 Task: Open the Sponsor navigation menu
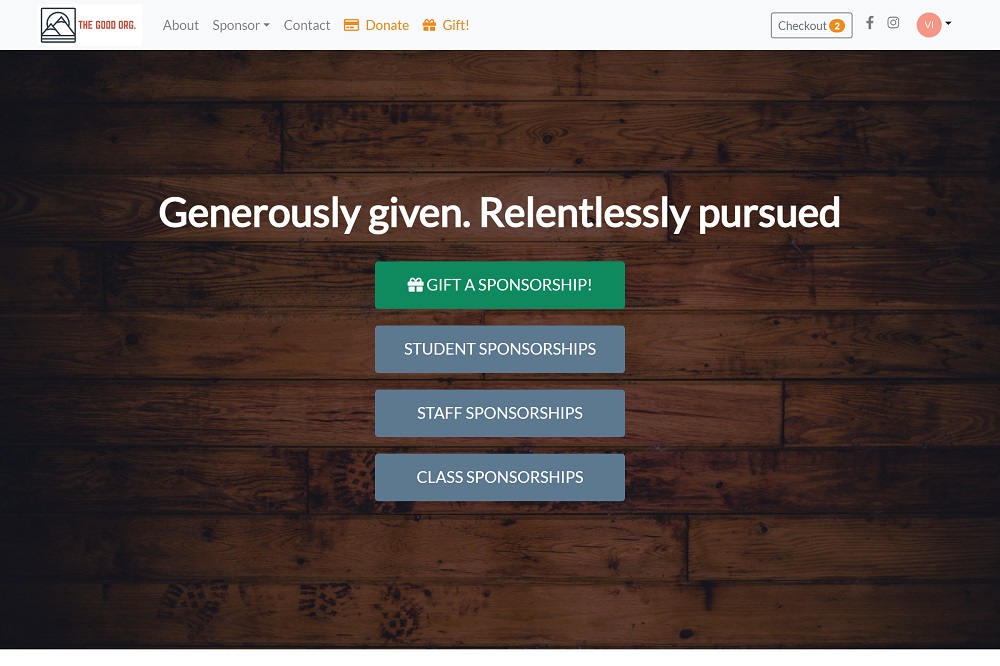tap(241, 26)
